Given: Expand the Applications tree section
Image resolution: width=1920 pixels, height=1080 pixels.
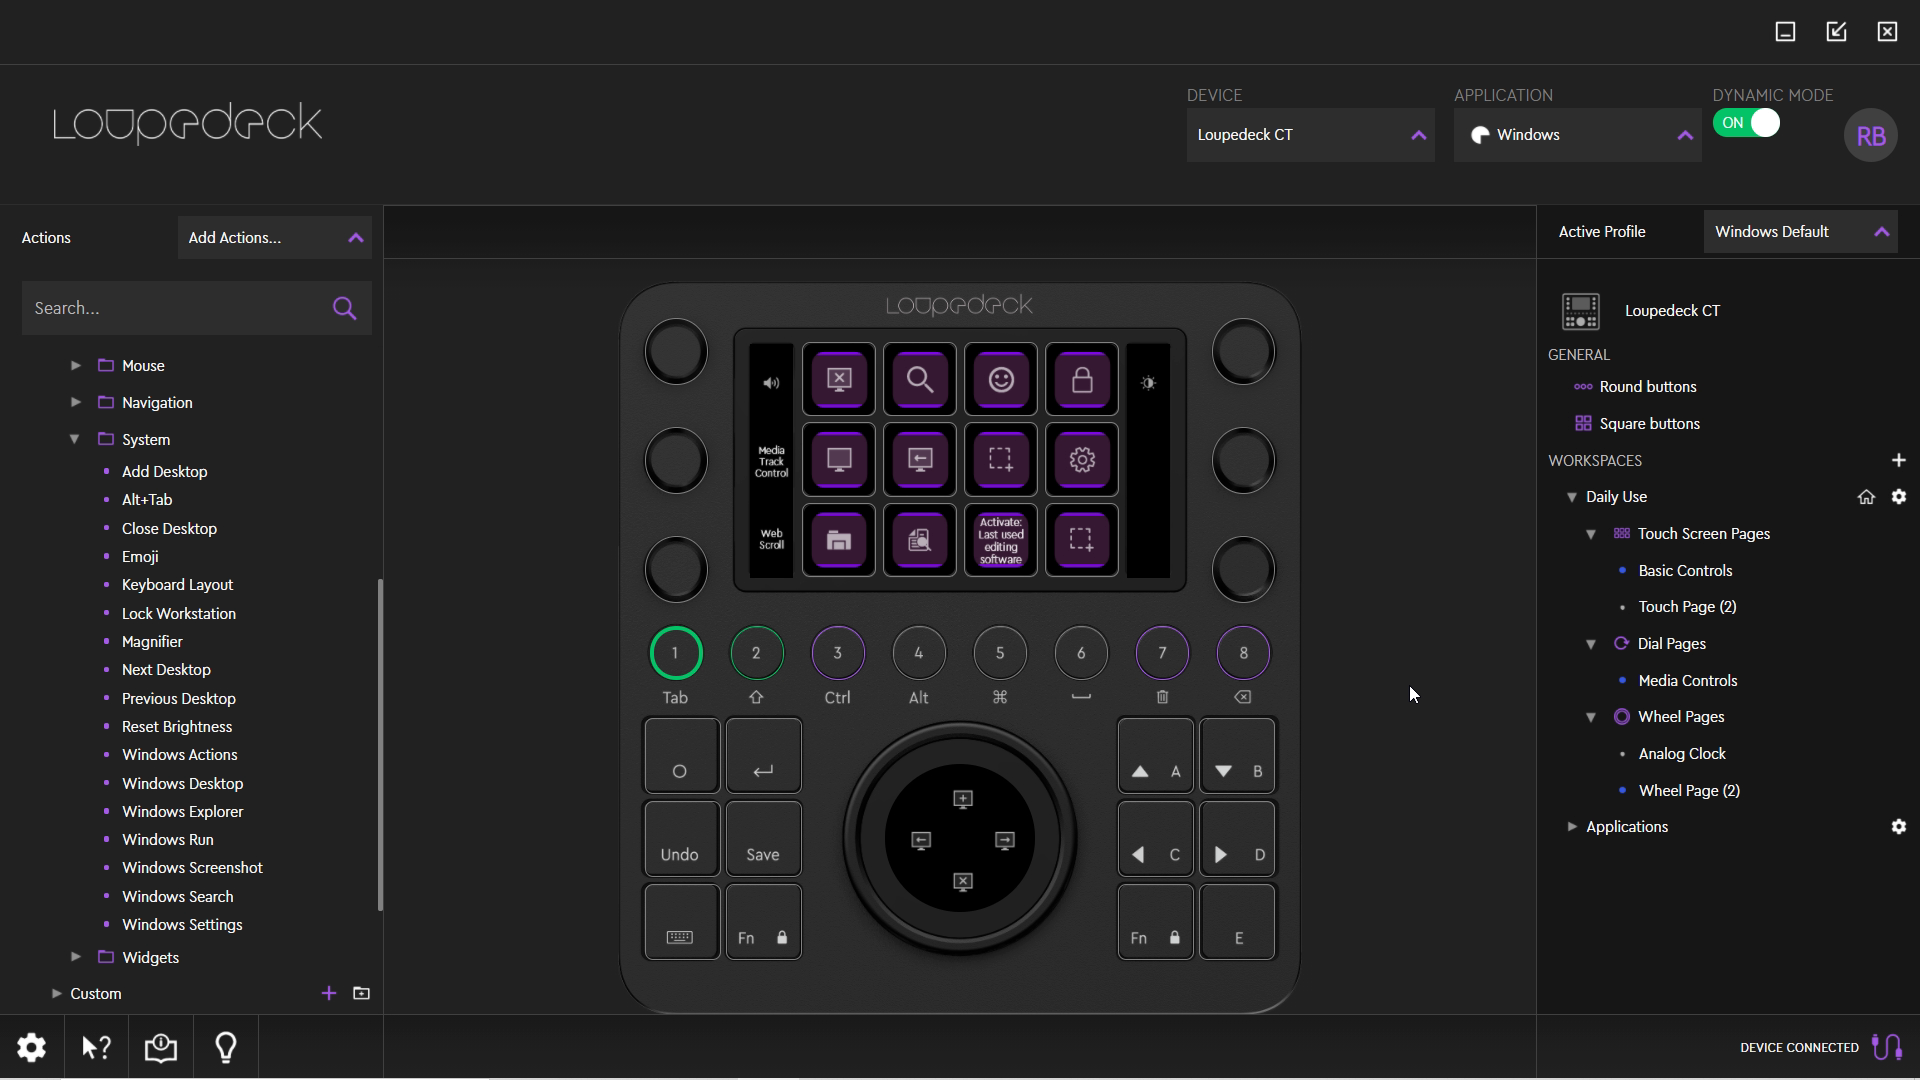Looking at the screenshot, I should [1572, 827].
